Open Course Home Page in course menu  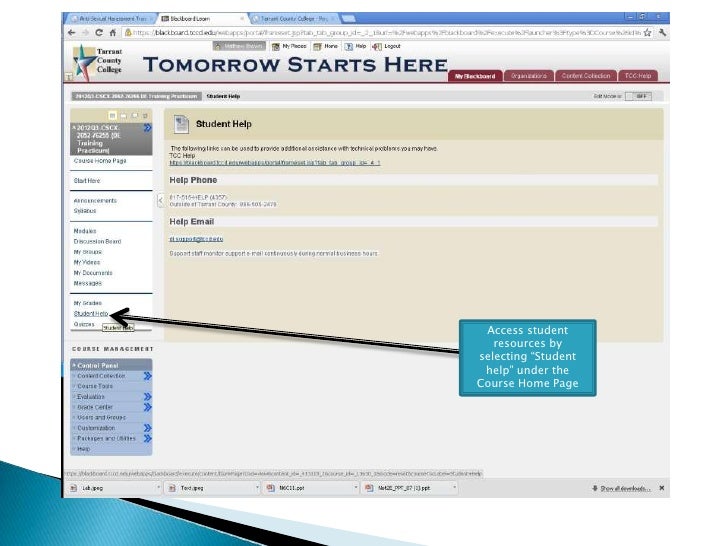100,161
